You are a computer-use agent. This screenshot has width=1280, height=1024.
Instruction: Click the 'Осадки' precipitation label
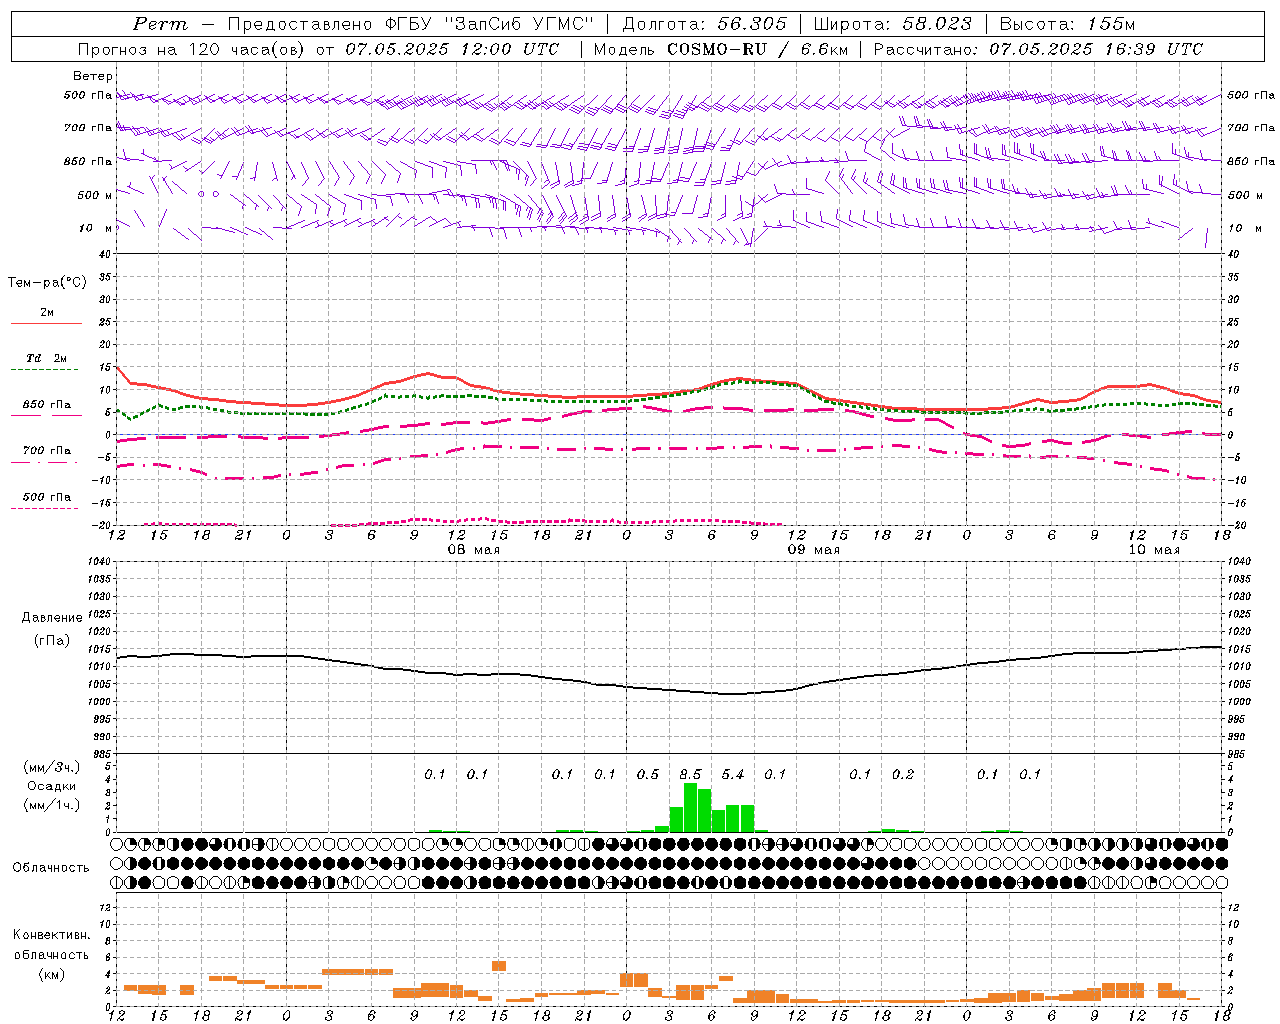click(x=52, y=786)
